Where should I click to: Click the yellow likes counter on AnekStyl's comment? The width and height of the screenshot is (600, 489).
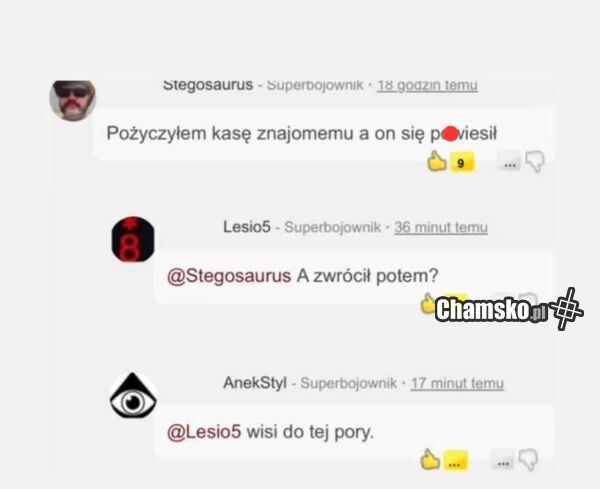(x=455, y=460)
